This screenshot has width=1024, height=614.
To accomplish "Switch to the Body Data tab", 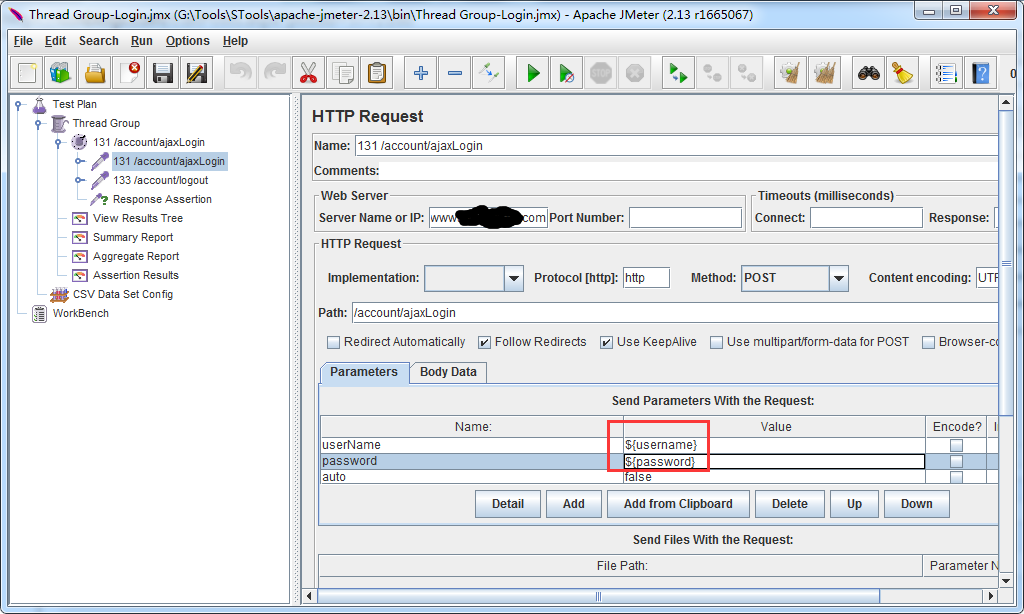I will [448, 372].
